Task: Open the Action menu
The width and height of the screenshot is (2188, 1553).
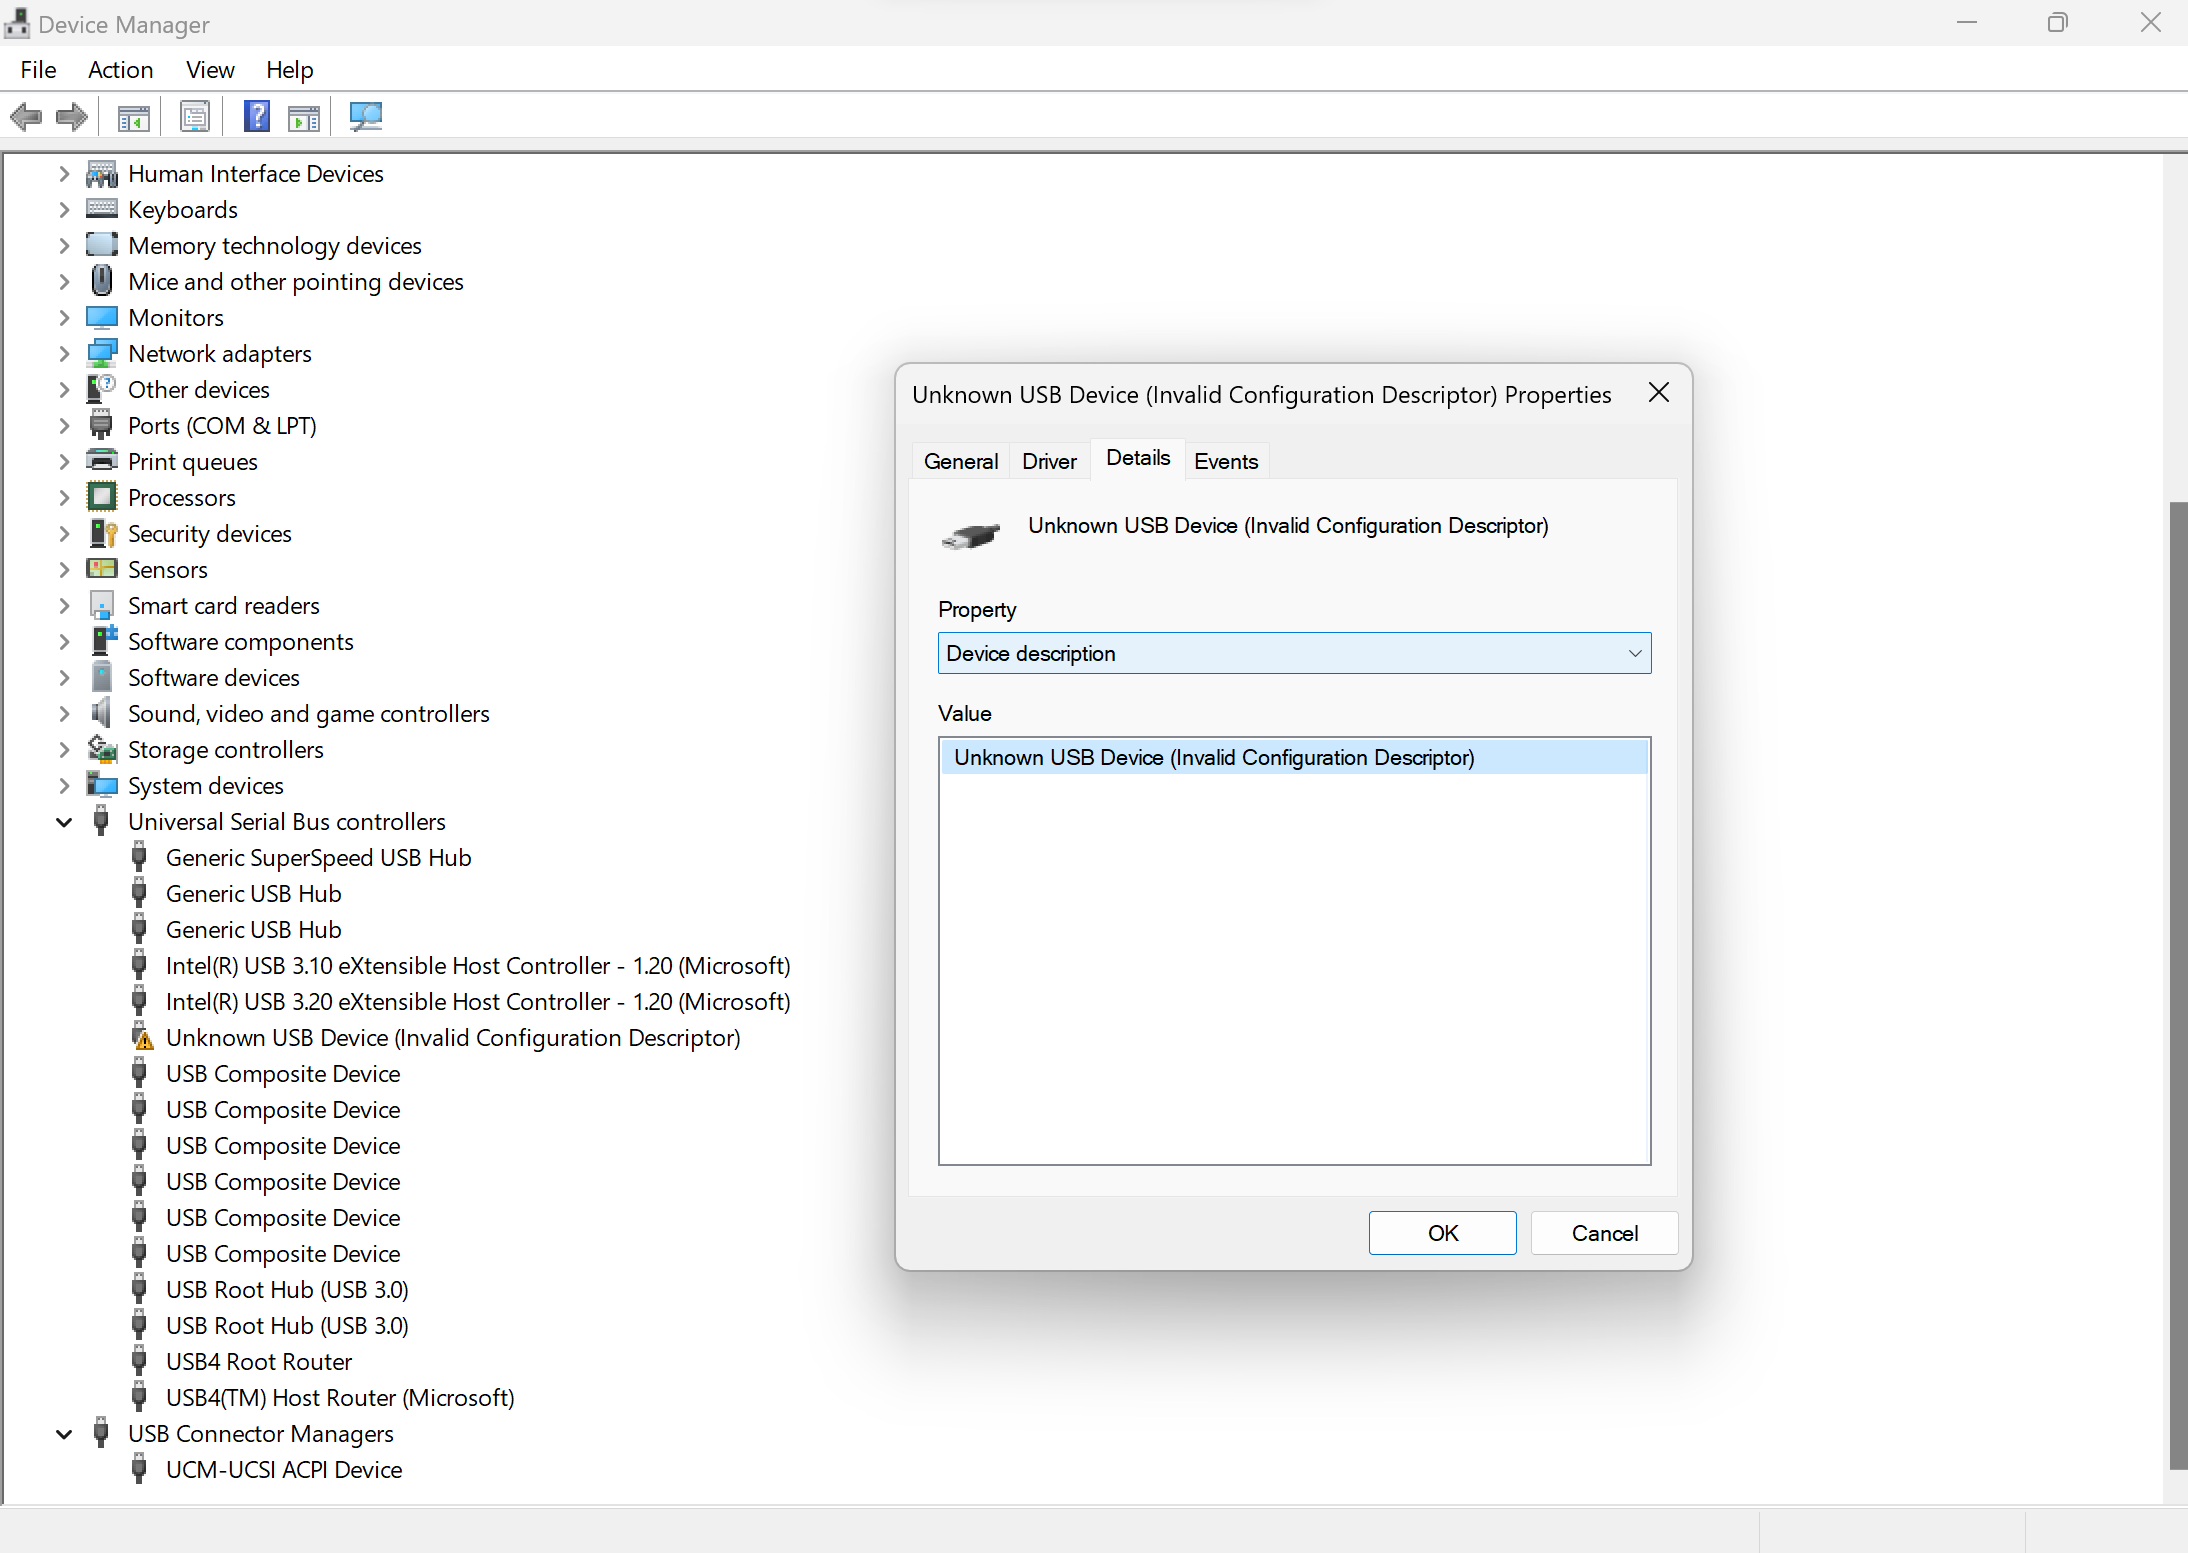Action: pyautogui.click(x=120, y=70)
